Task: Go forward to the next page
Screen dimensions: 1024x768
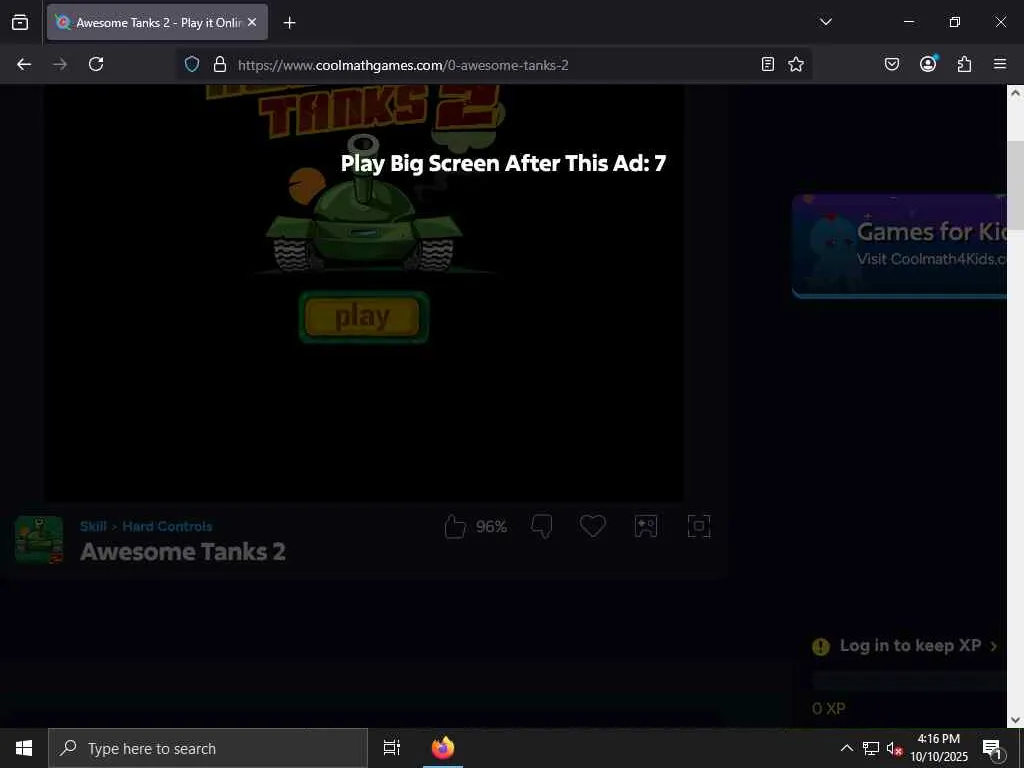Action: (60, 64)
